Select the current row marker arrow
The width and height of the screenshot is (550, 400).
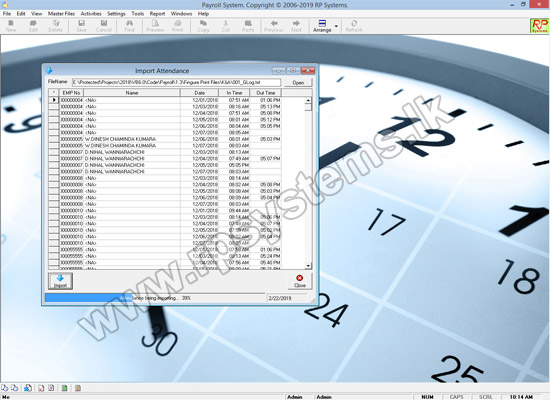(54, 100)
